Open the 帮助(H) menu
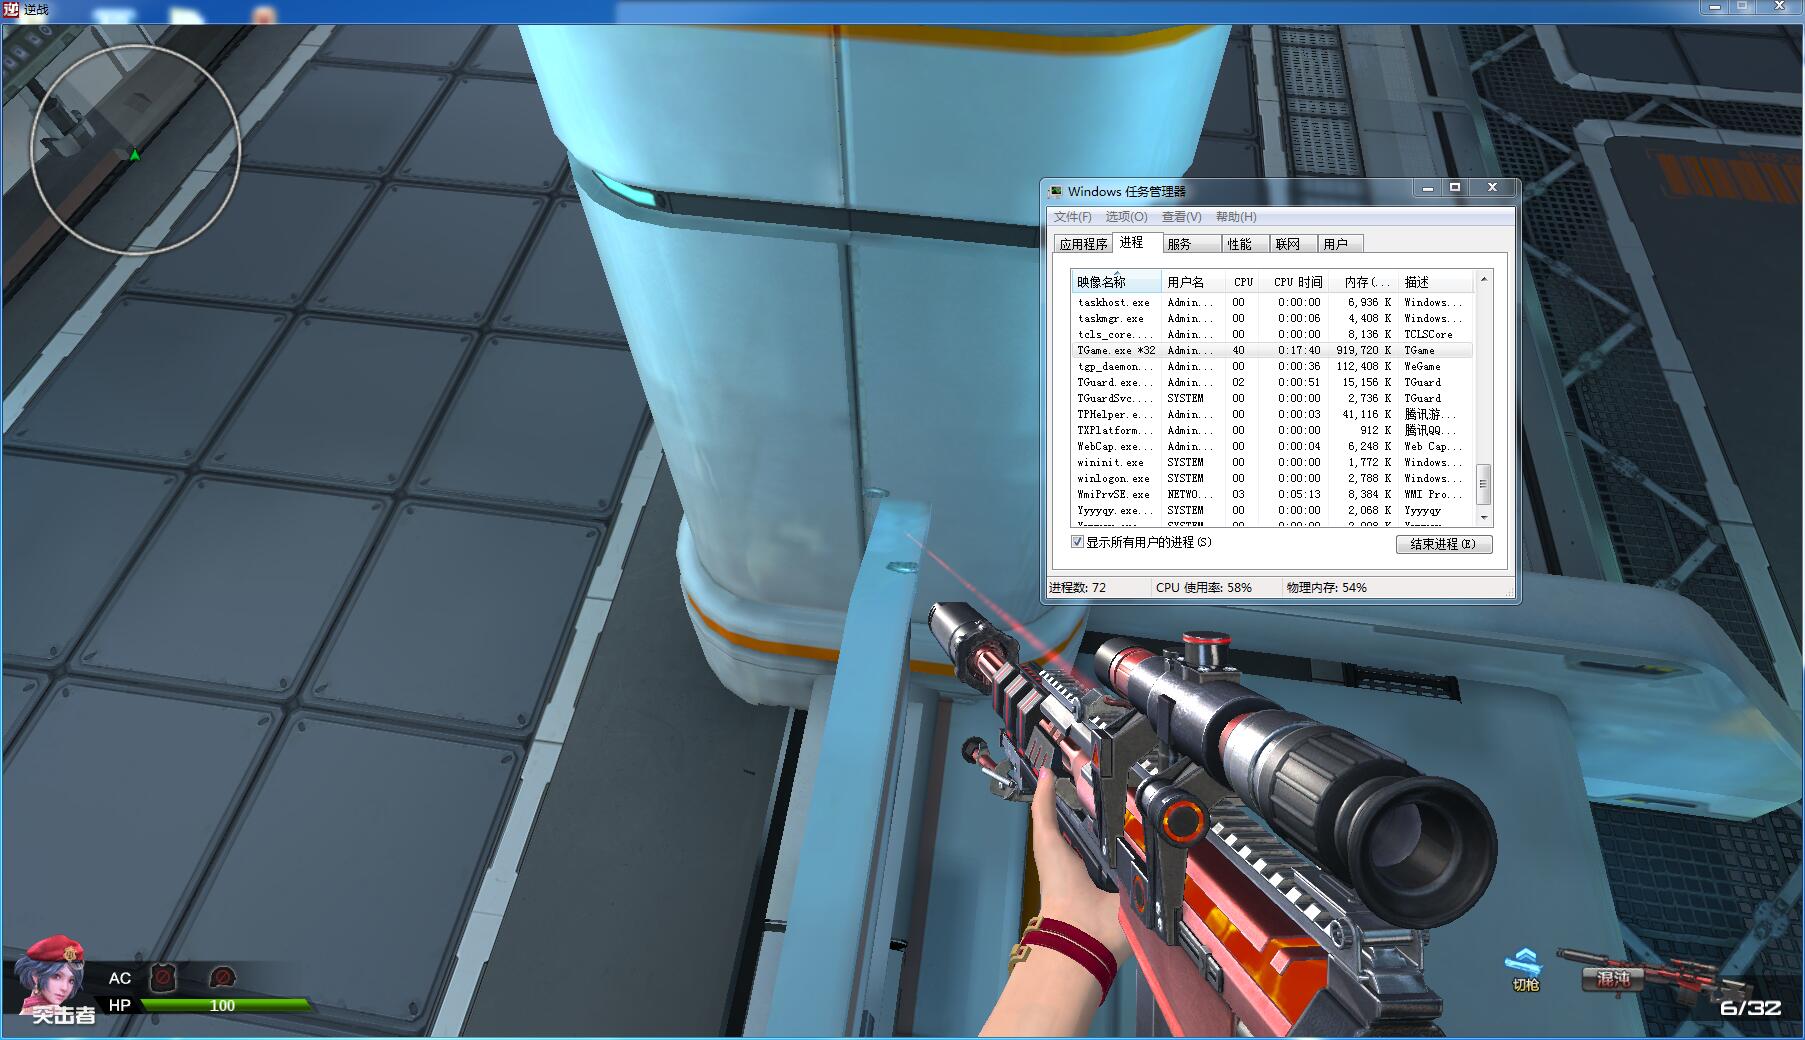 point(1236,217)
